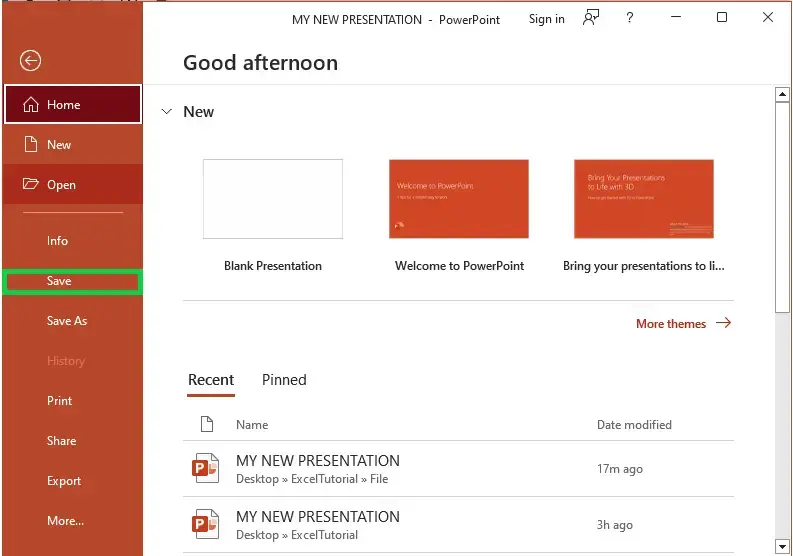The width and height of the screenshot is (793, 556).
Task: Click the 17m ago date text
Action: (x=620, y=469)
